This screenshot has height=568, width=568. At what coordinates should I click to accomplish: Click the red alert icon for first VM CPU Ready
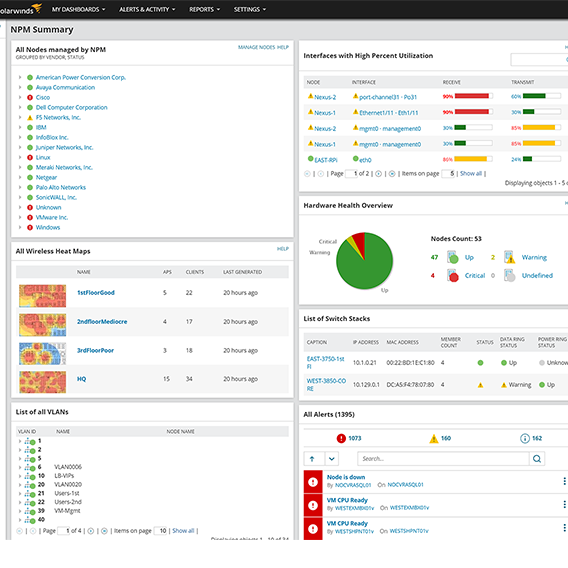click(313, 505)
